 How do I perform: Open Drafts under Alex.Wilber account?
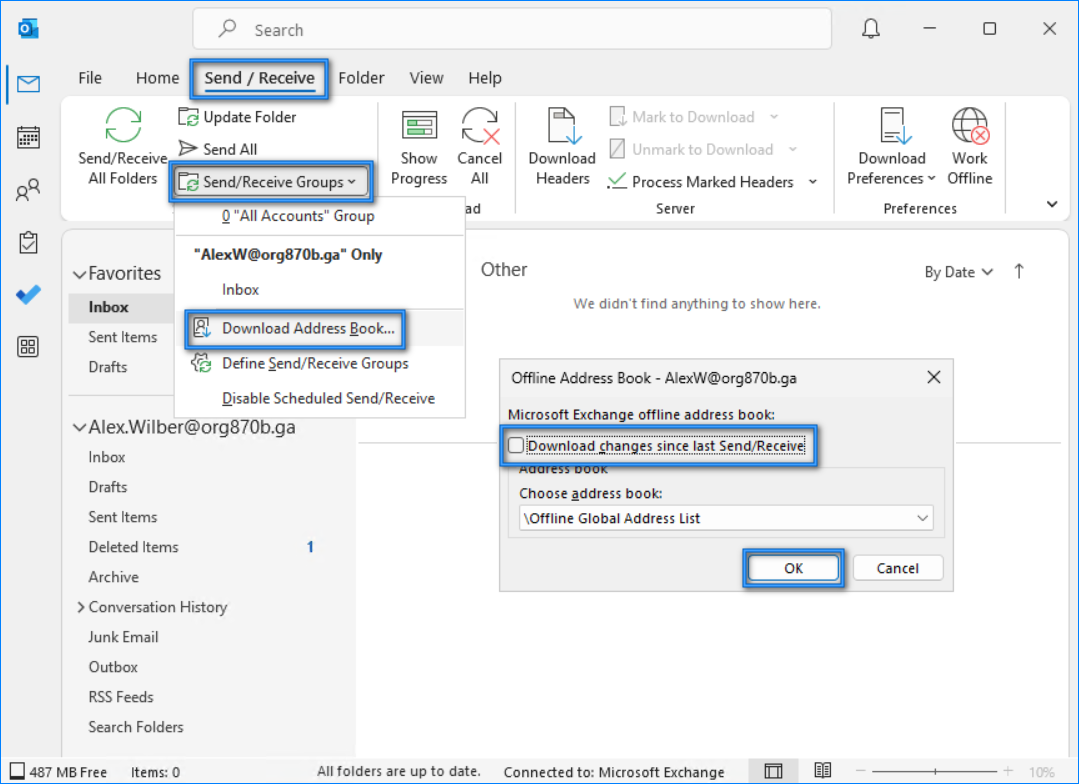point(108,487)
